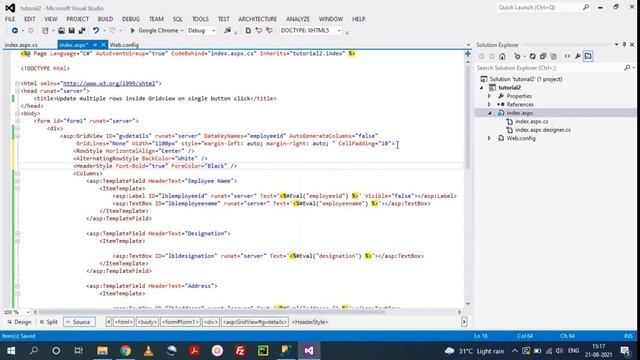Open Solution Explorer window options dropdown arrow
Viewport: 640px width, 360px height.
point(616,44)
